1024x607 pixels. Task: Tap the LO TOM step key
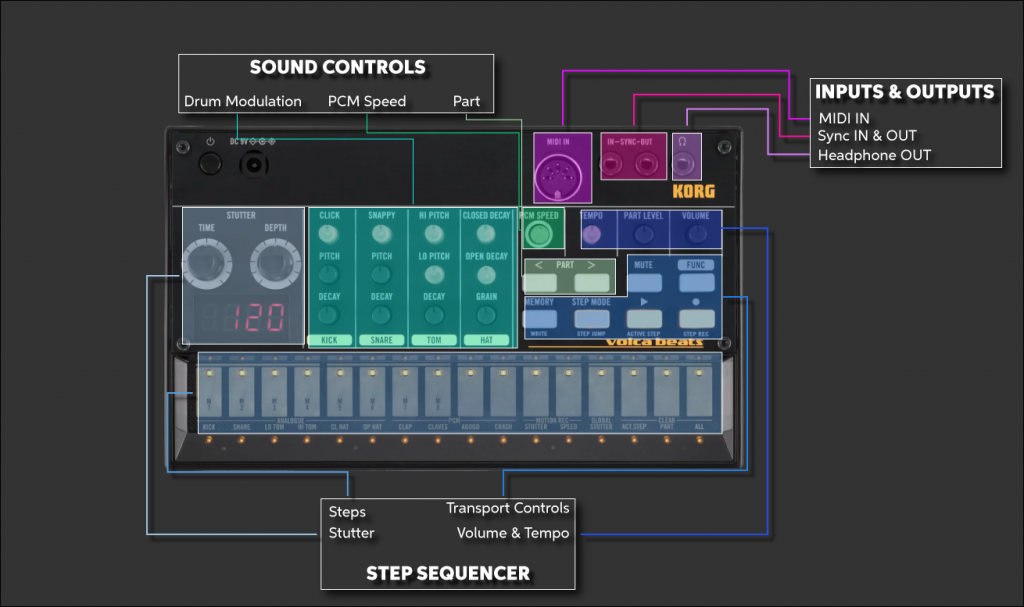coord(274,392)
